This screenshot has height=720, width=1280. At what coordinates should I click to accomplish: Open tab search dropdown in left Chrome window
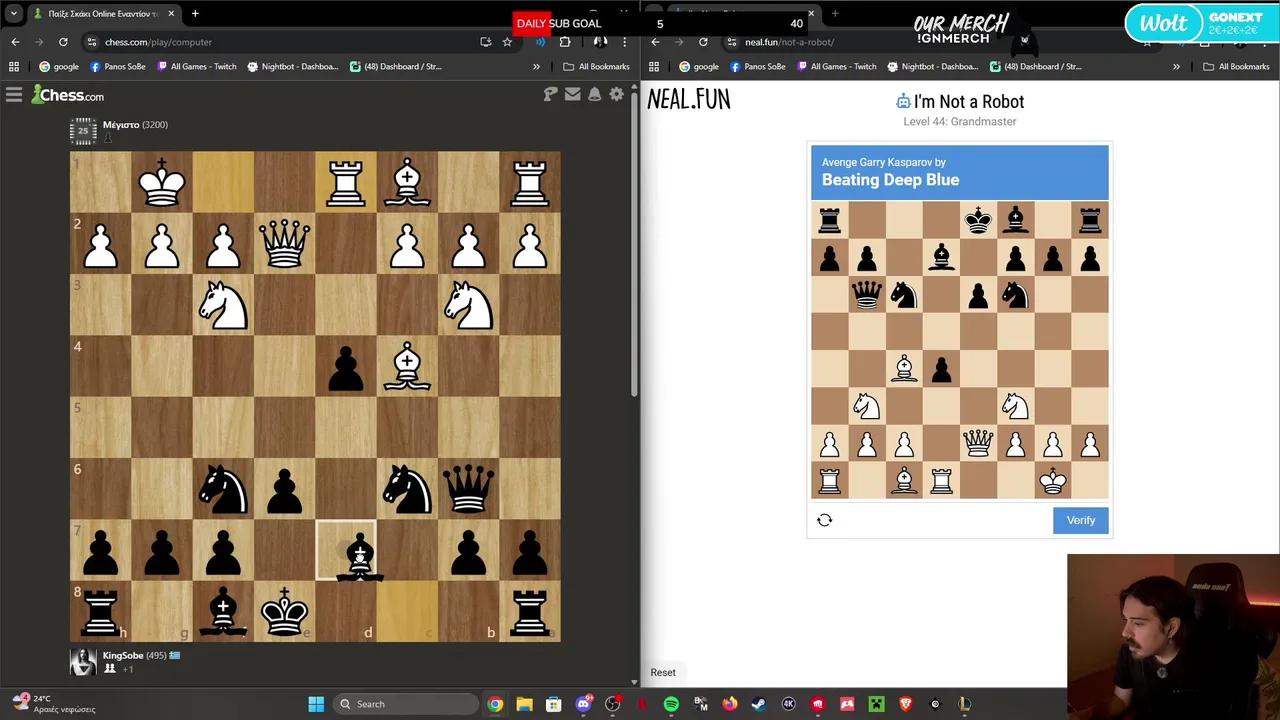pyautogui.click(x=14, y=14)
